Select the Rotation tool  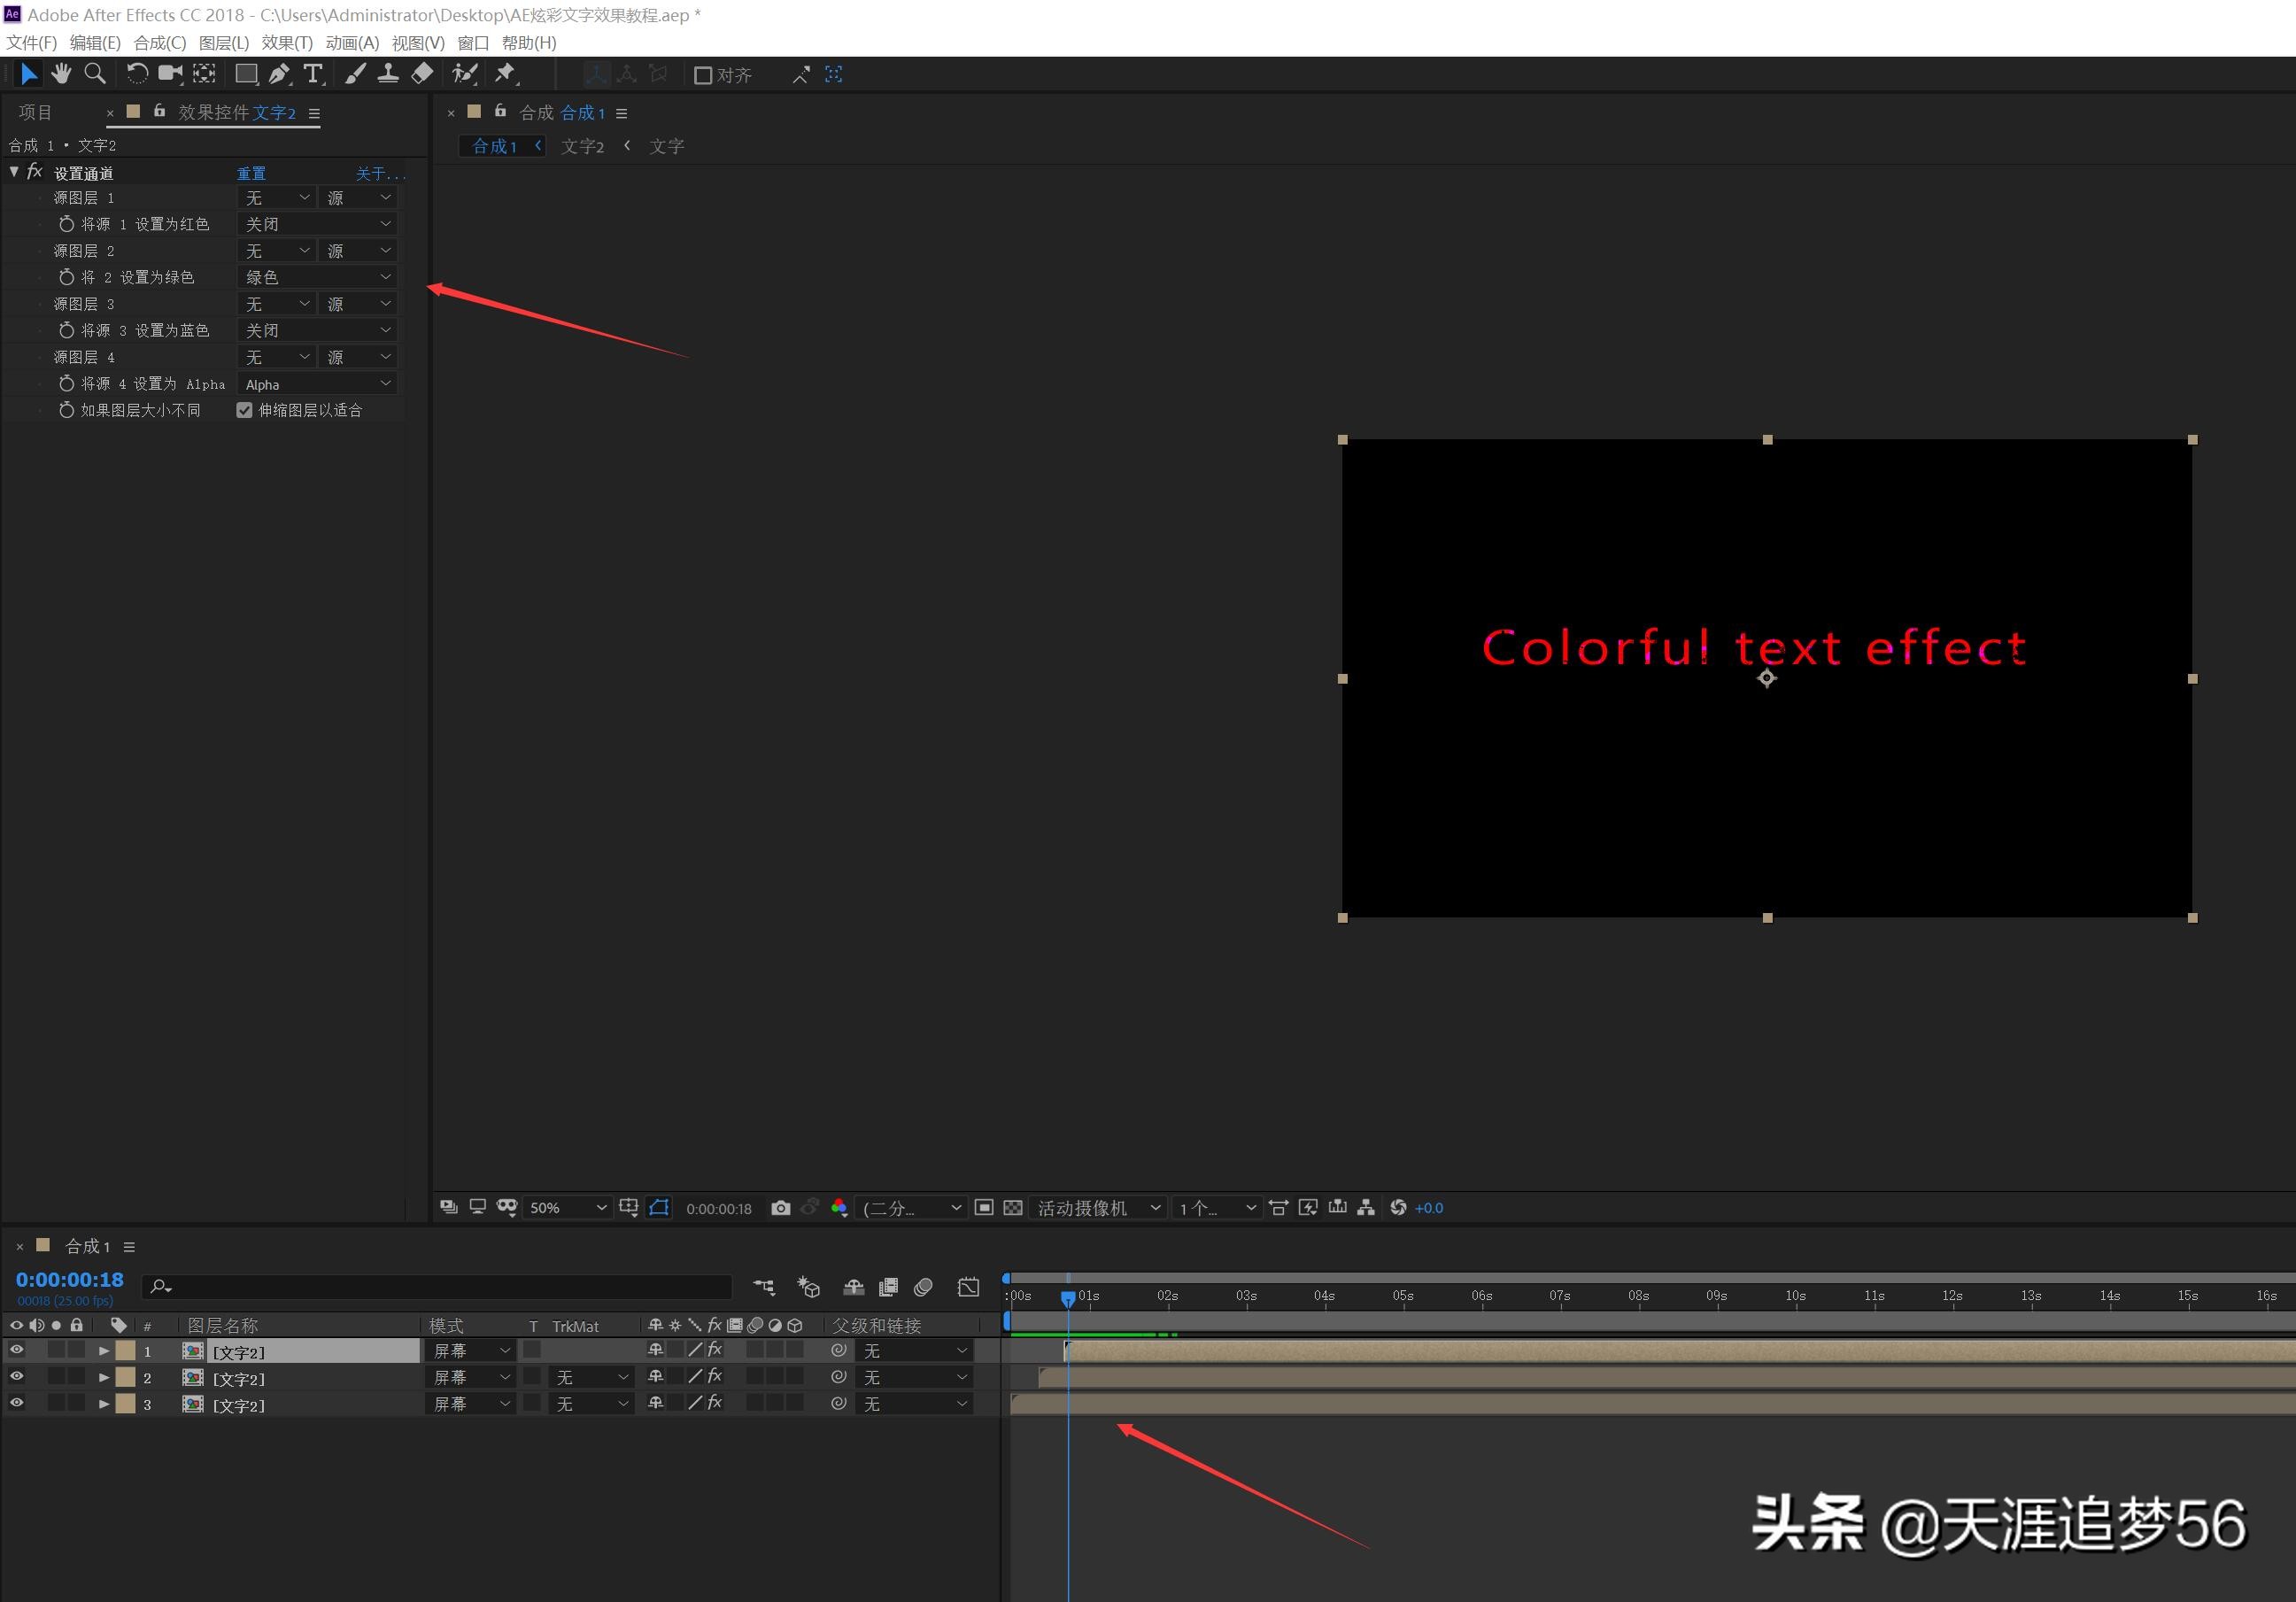click(137, 74)
